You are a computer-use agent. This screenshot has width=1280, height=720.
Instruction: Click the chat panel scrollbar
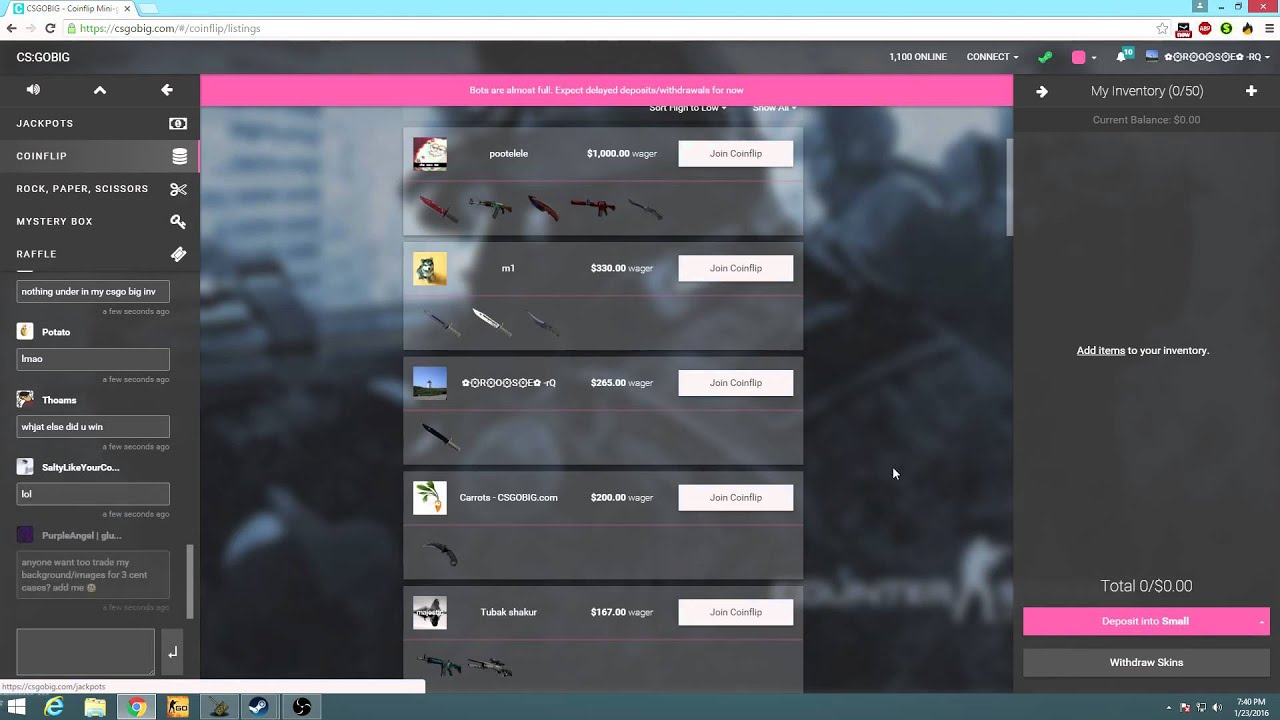point(190,582)
